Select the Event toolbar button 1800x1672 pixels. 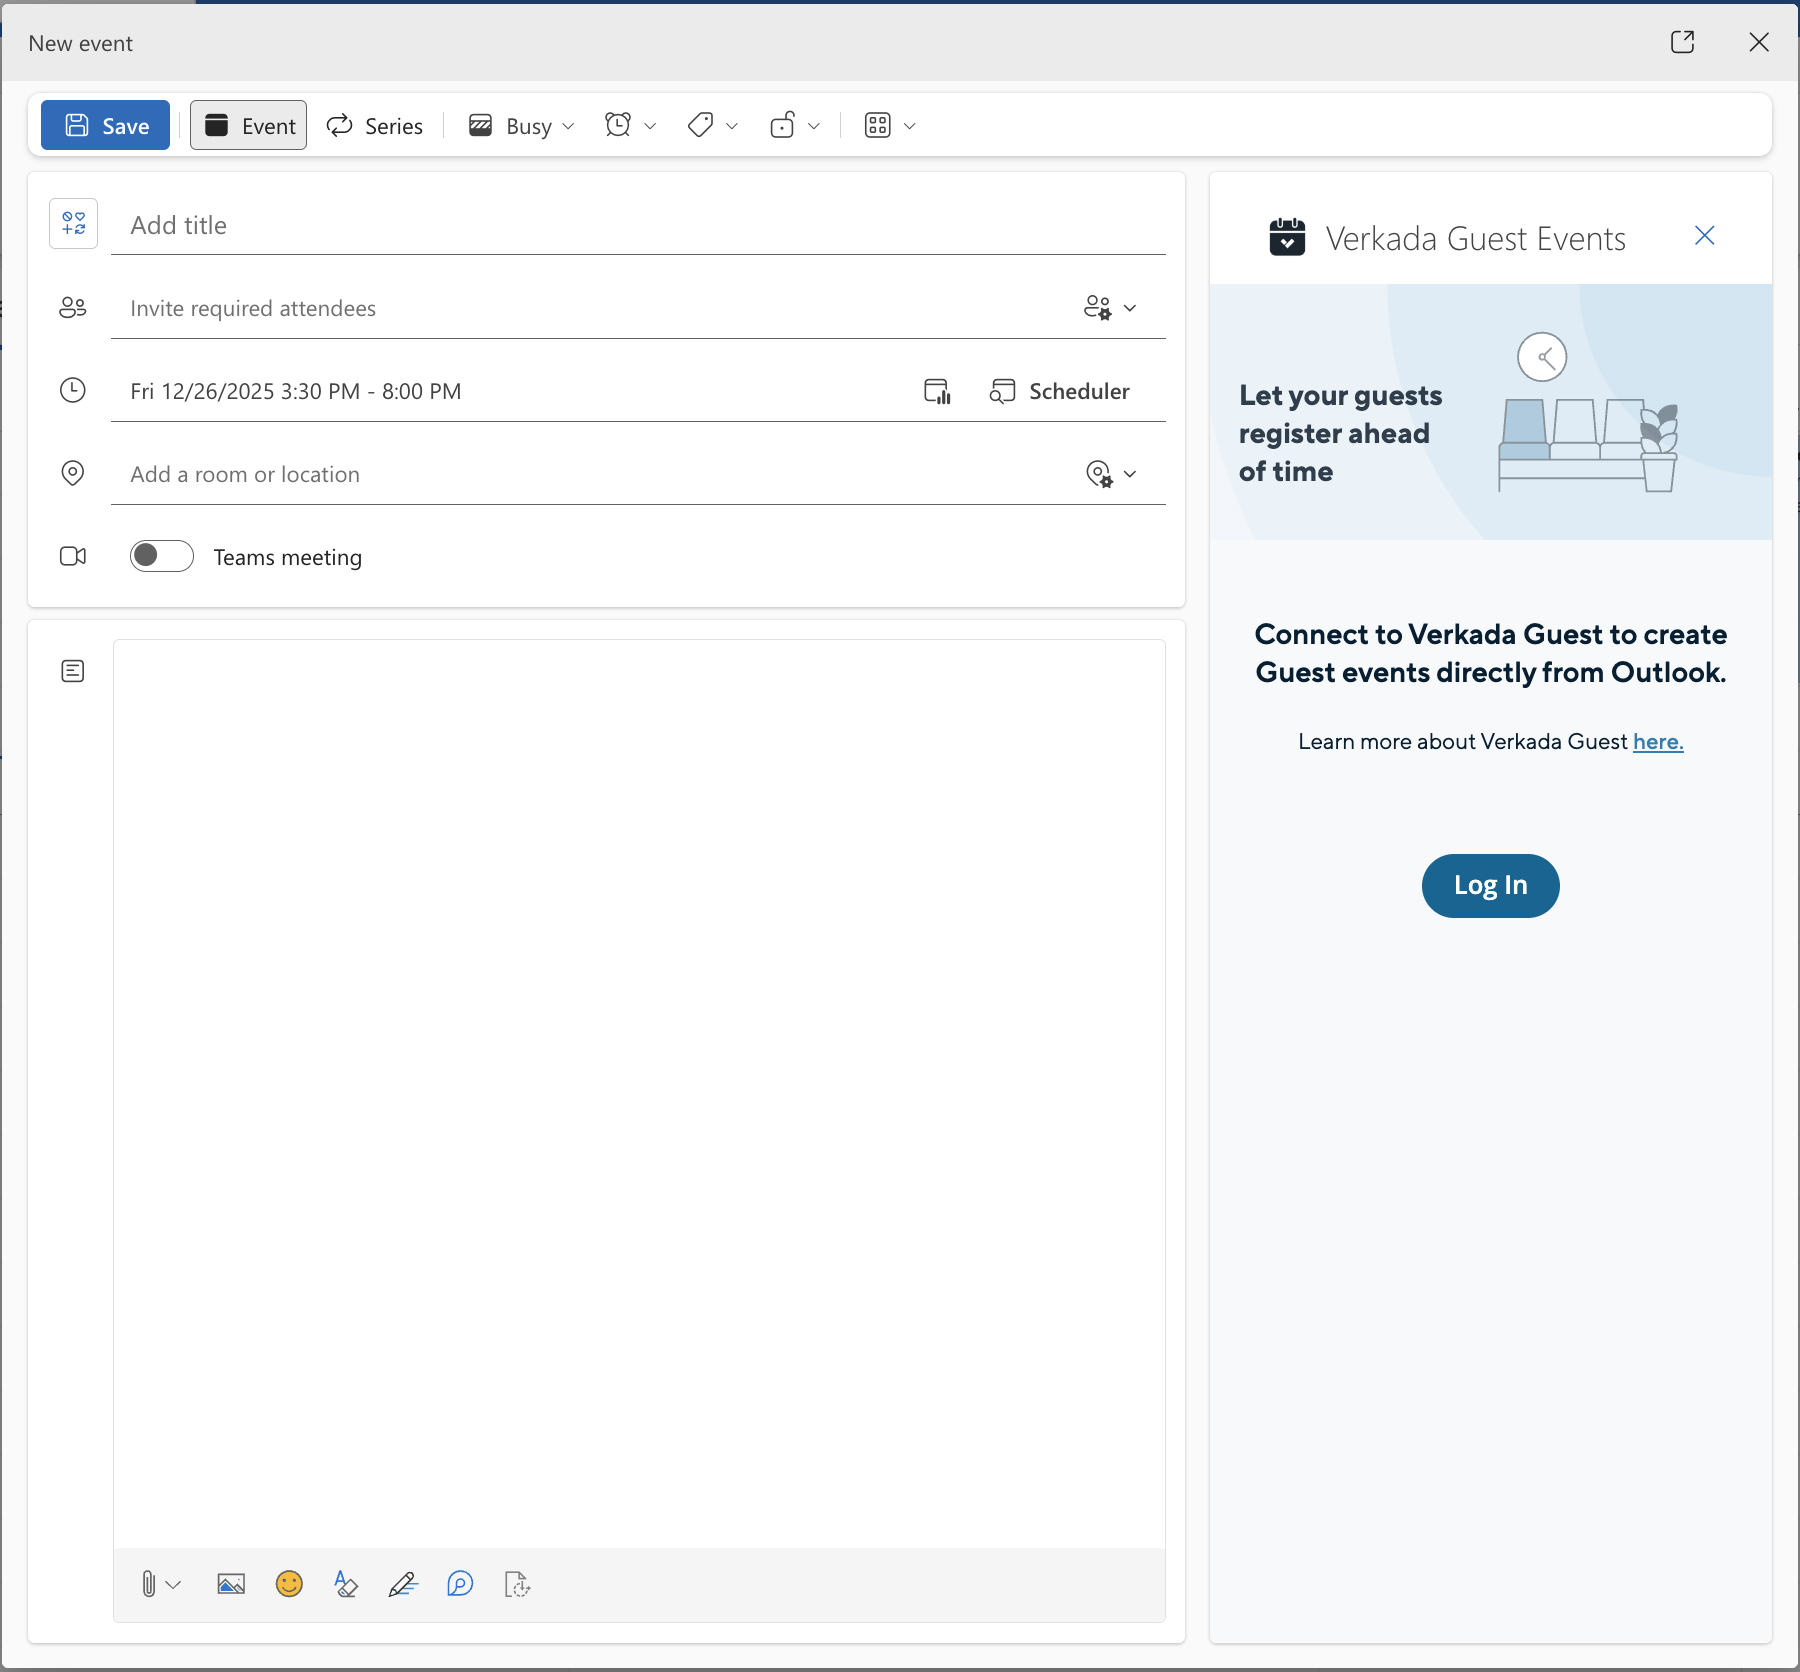tap(249, 126)
